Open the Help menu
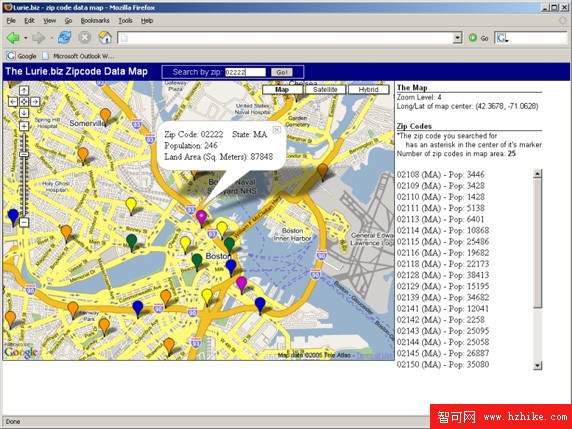The width and height of the screenshot is (572, 429). [147, 21]
